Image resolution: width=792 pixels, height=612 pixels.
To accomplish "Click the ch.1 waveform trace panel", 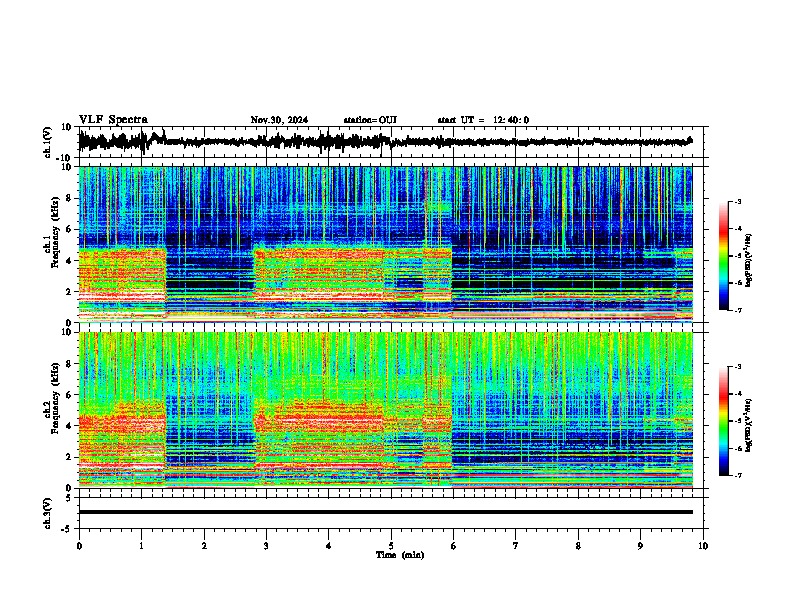I will pos(393,142).
